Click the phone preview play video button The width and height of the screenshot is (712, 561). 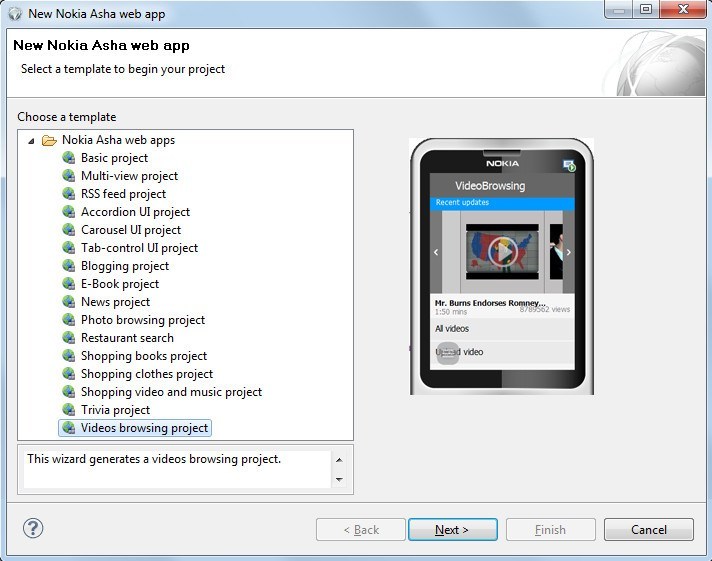[x=502, y=251]
